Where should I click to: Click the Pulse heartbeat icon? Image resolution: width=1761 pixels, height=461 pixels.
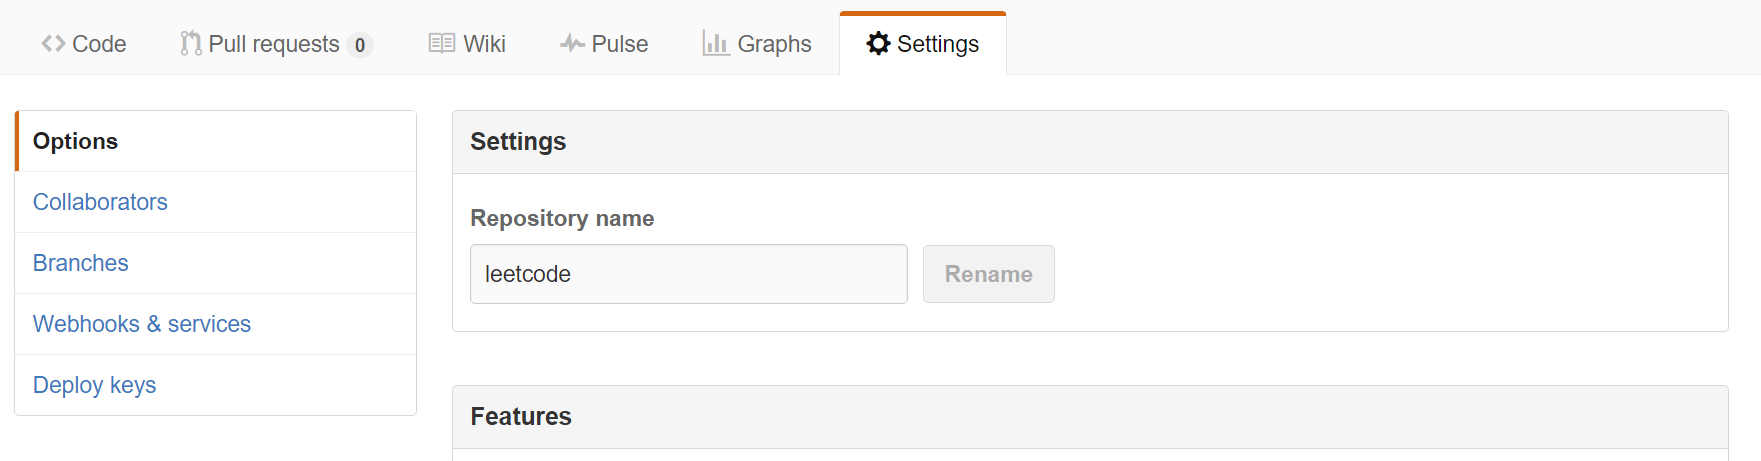[572, 44]
